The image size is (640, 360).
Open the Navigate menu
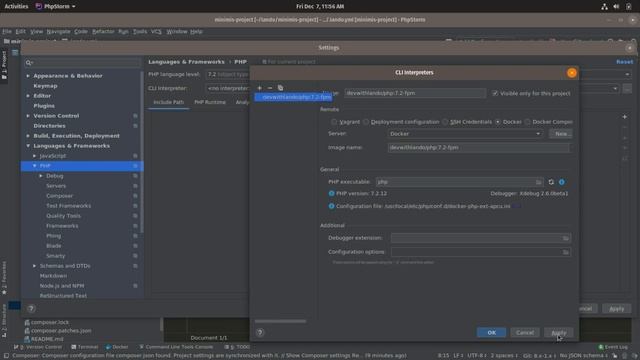pyautogui.click(x=58, y=31)
